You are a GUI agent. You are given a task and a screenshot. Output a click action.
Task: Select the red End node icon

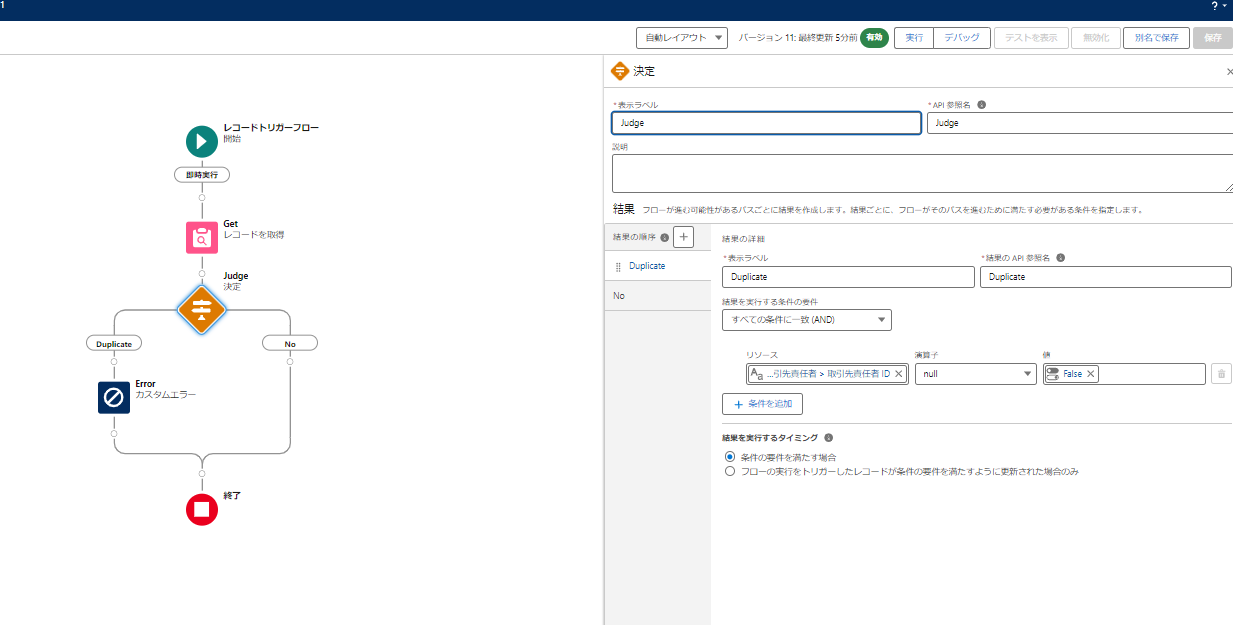(x=202, y=509)
